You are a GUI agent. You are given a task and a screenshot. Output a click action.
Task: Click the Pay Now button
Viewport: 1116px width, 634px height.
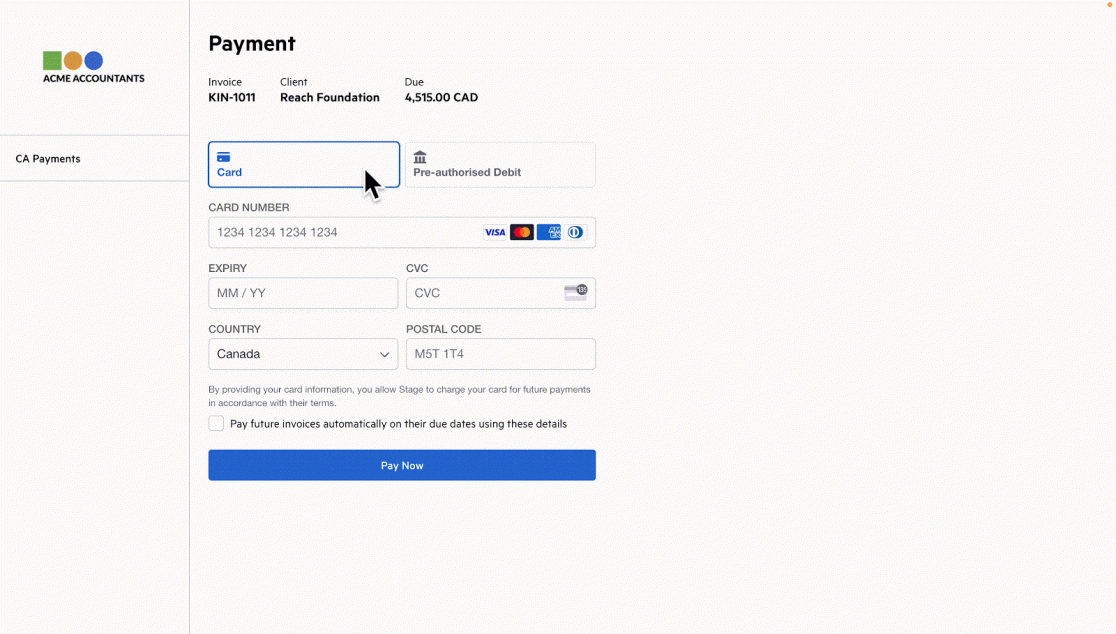pos(402,465)
